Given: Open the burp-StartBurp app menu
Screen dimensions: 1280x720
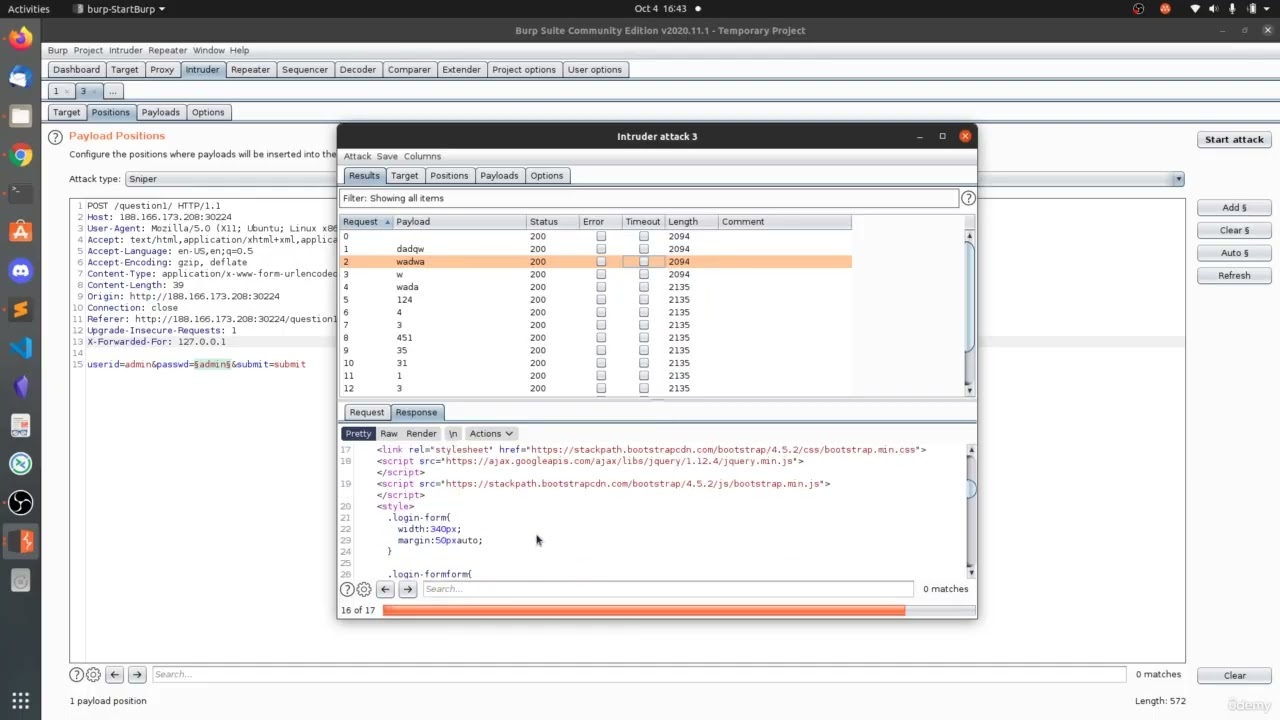Looking at the screenshot, I should pyautogui.click(x=120, y=9).
